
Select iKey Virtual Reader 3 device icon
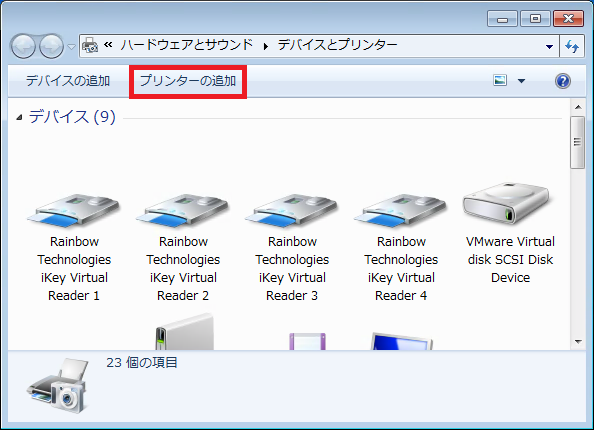pyautogui.click(x=292, y=211)
